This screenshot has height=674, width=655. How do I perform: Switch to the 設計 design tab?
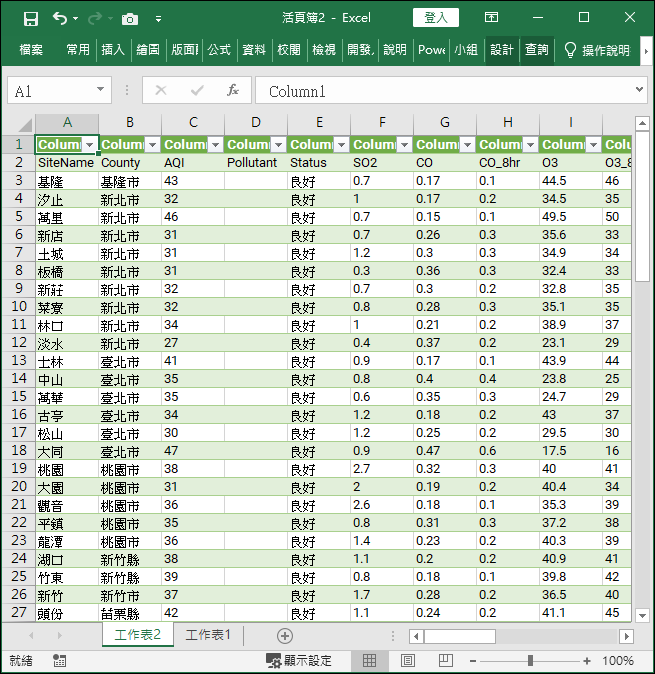click(x=502, y=50)
